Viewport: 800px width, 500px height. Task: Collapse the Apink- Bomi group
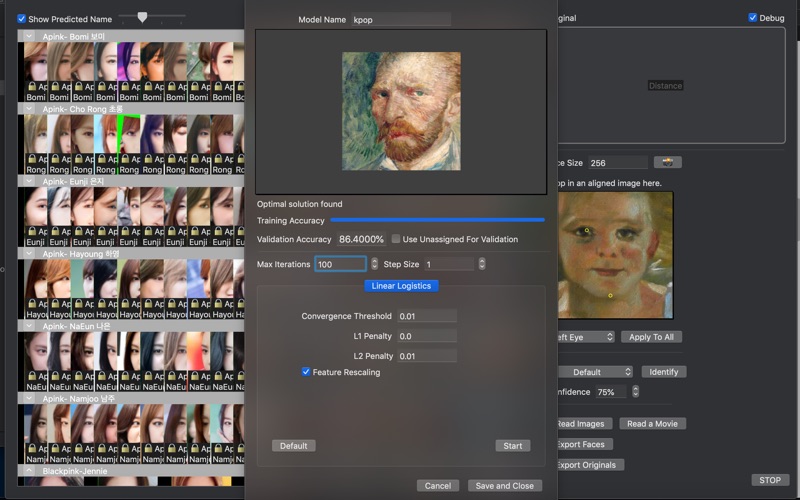pyautogui.click(x=30, y=37)
